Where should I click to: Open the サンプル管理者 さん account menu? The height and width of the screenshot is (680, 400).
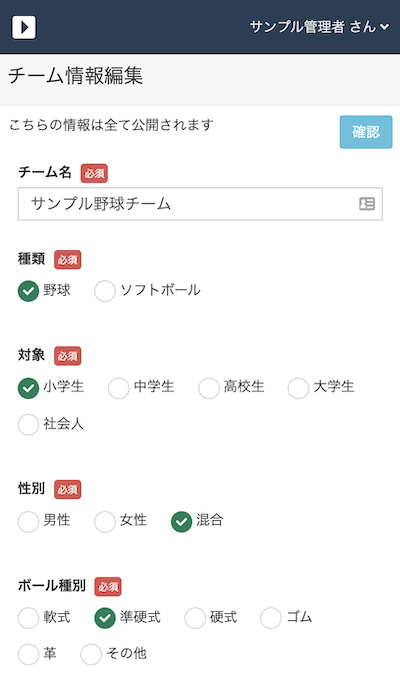319,27
